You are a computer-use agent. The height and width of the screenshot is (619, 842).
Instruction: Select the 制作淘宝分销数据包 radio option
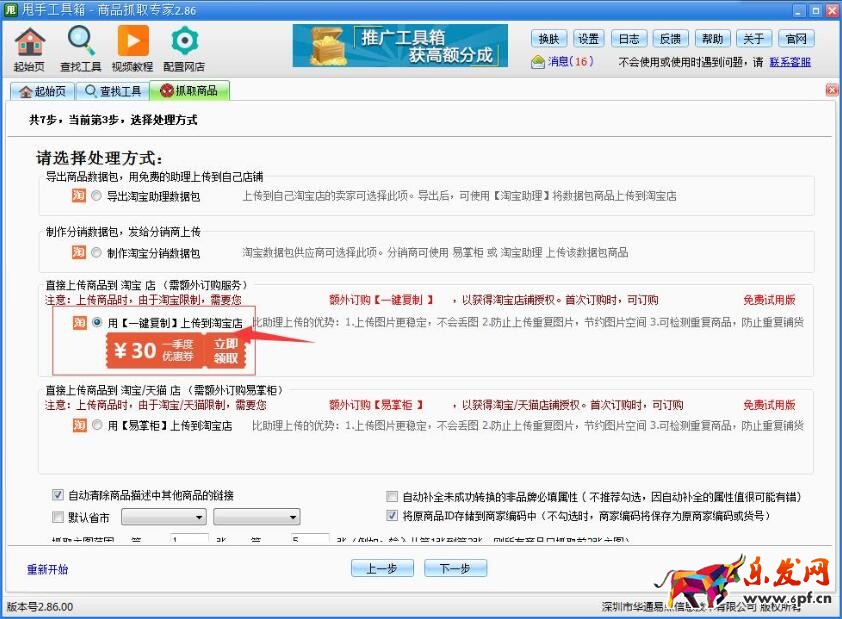(x=97, y=253)
